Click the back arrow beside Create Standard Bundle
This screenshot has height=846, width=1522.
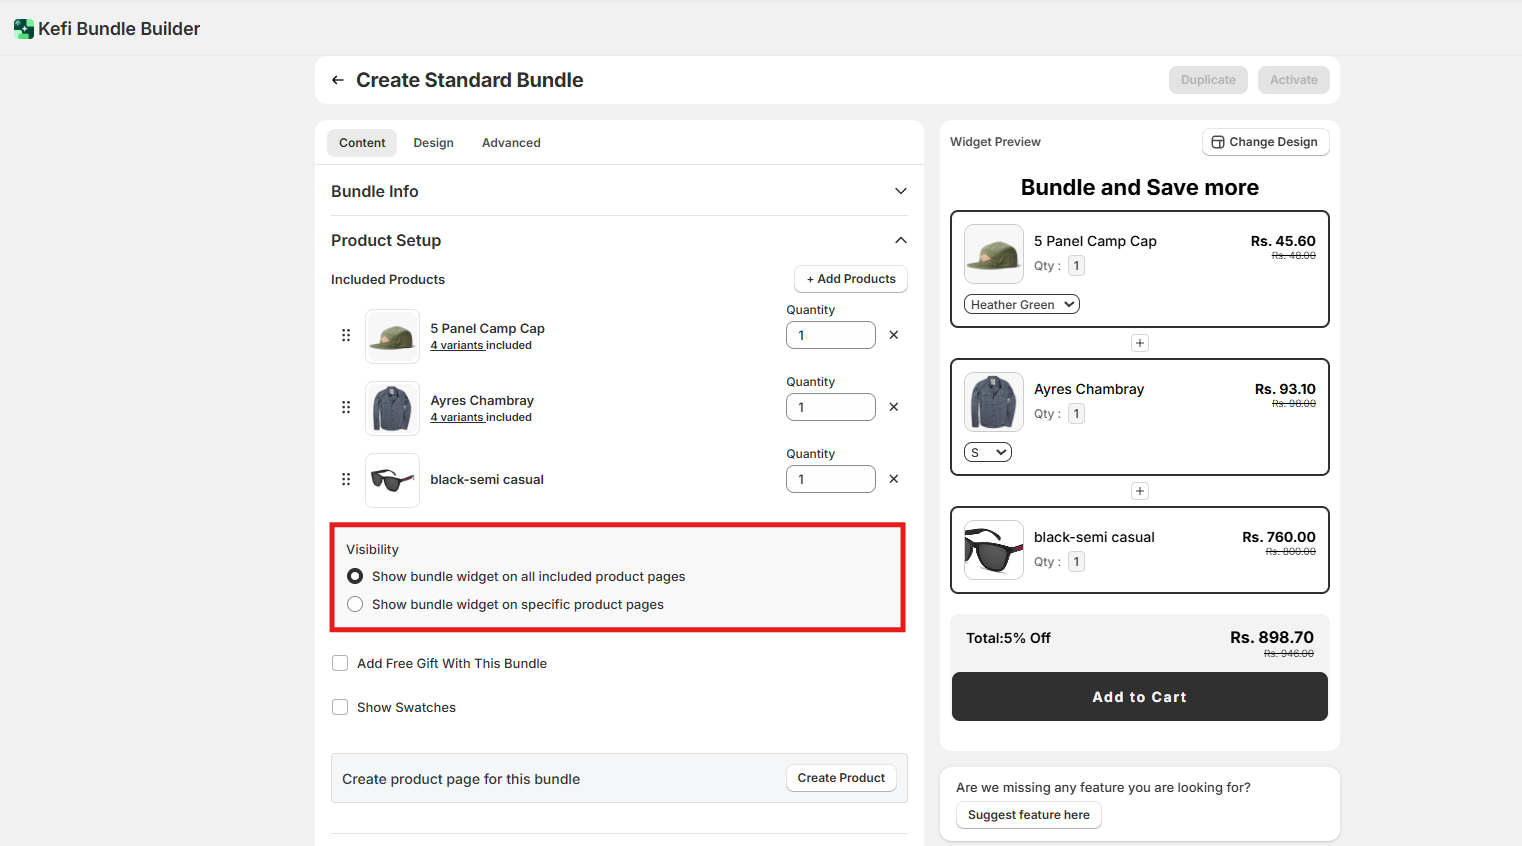pos(338,80)
